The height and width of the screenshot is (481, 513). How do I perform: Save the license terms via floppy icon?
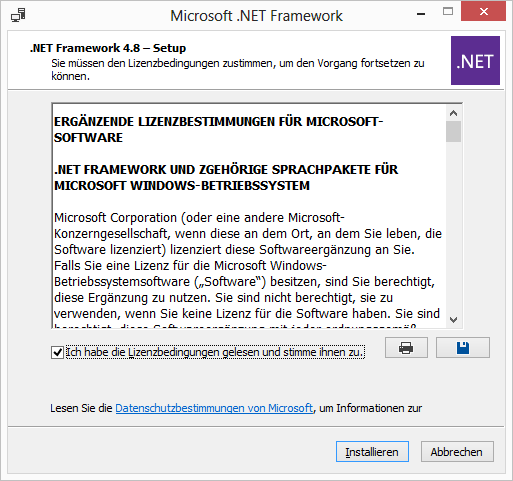[x=463, y=348]
